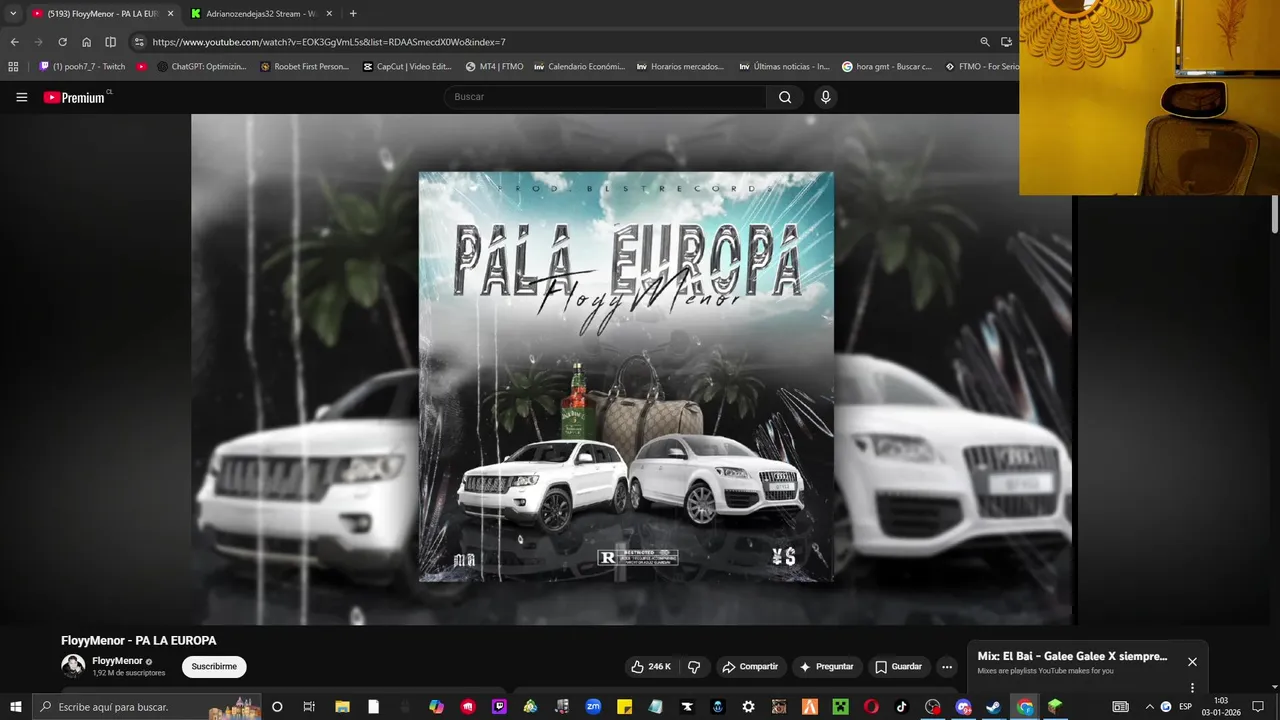Open File Explorer from taskbar
Screen dimensions: 1280x720
click(341, 707)
